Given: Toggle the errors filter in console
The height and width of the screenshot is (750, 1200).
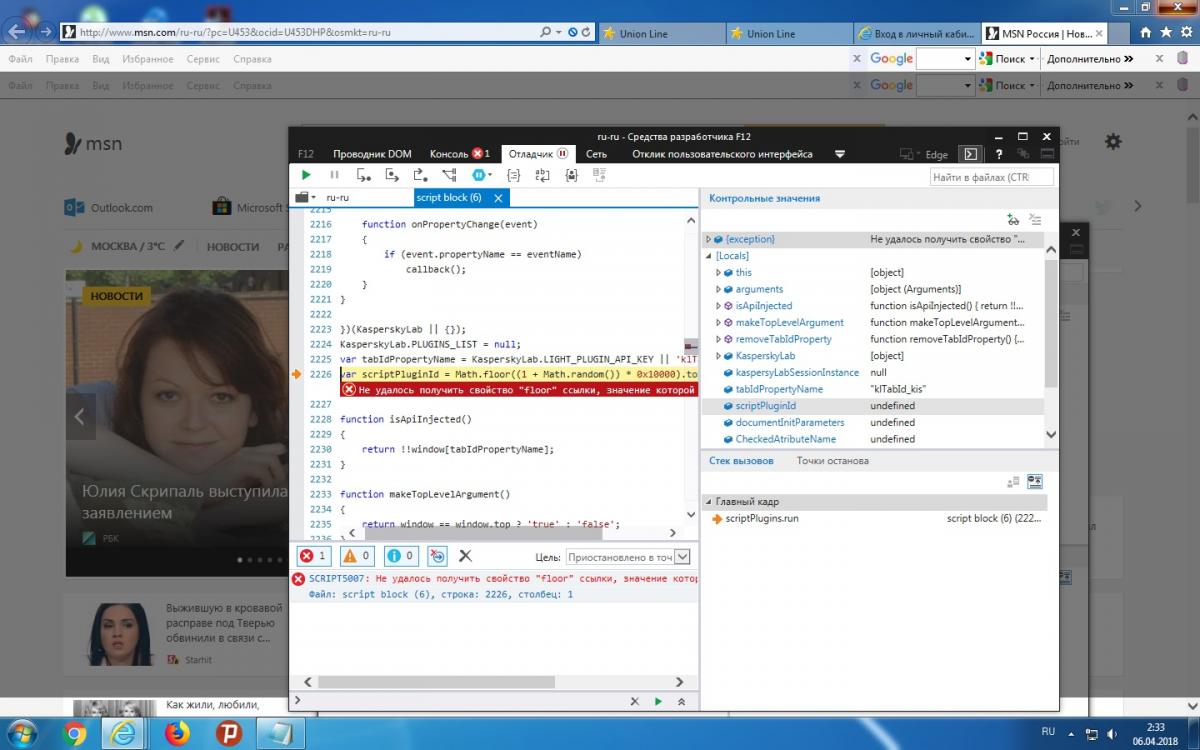Looking at the screenshot, I should point(313,556).
